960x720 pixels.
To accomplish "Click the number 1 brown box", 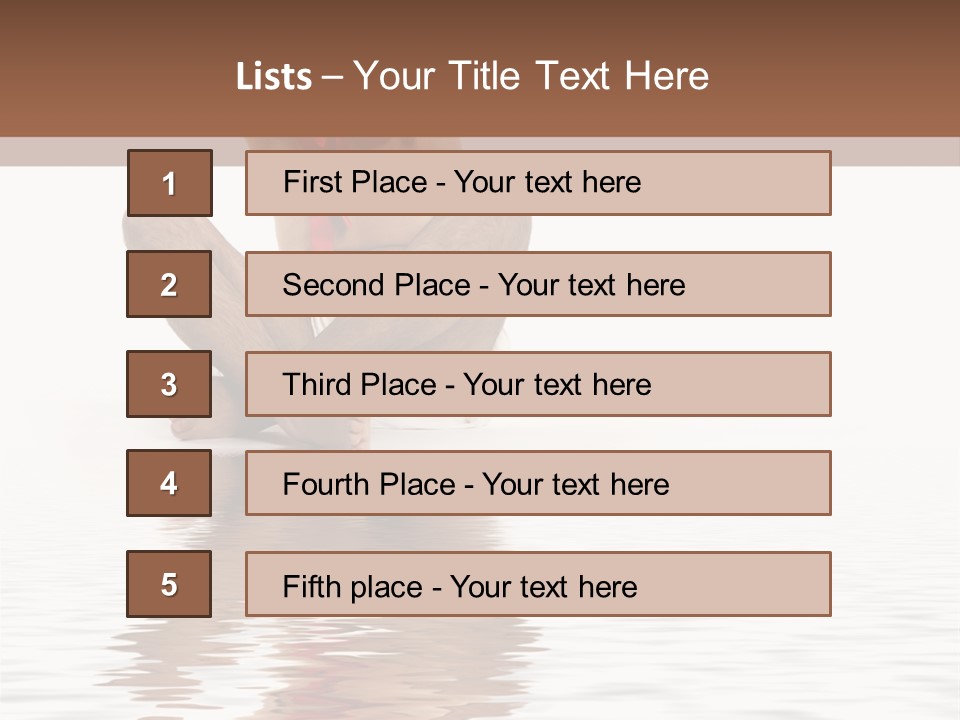I will pos(169,183).
